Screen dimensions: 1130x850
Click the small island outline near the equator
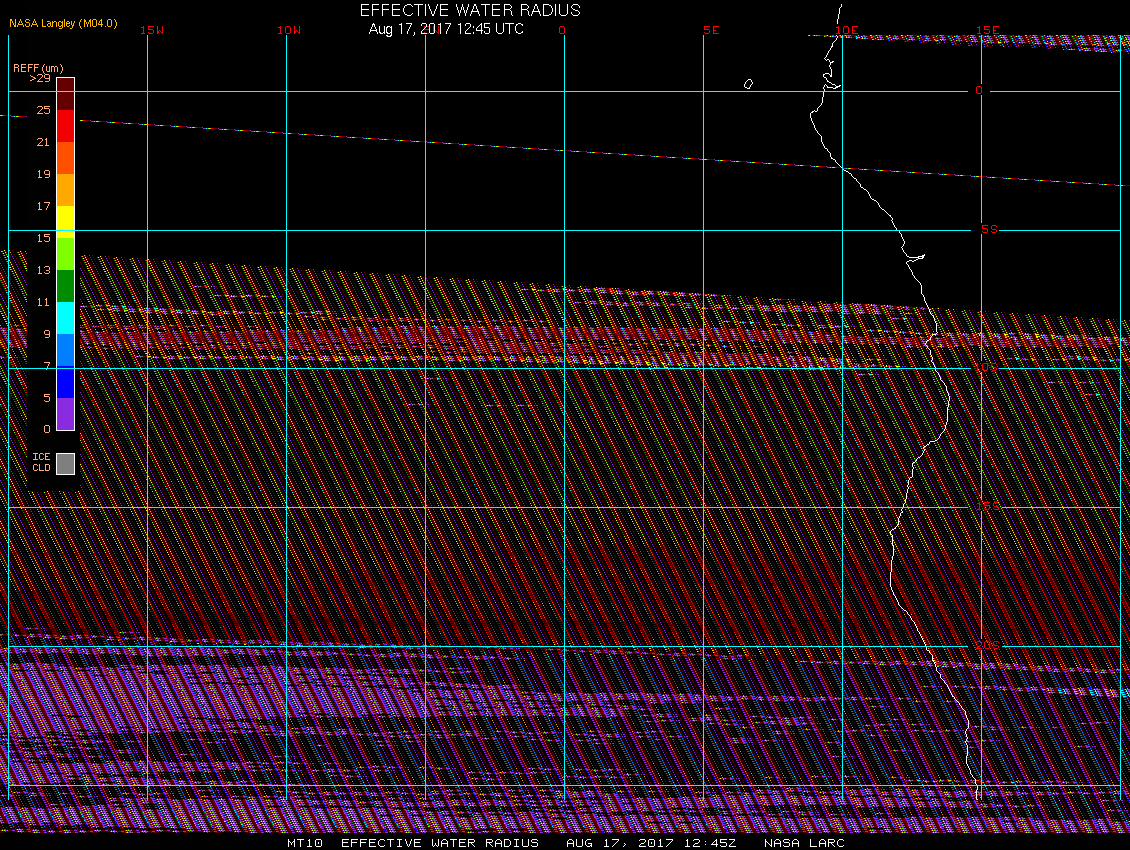tap(748, 84)
